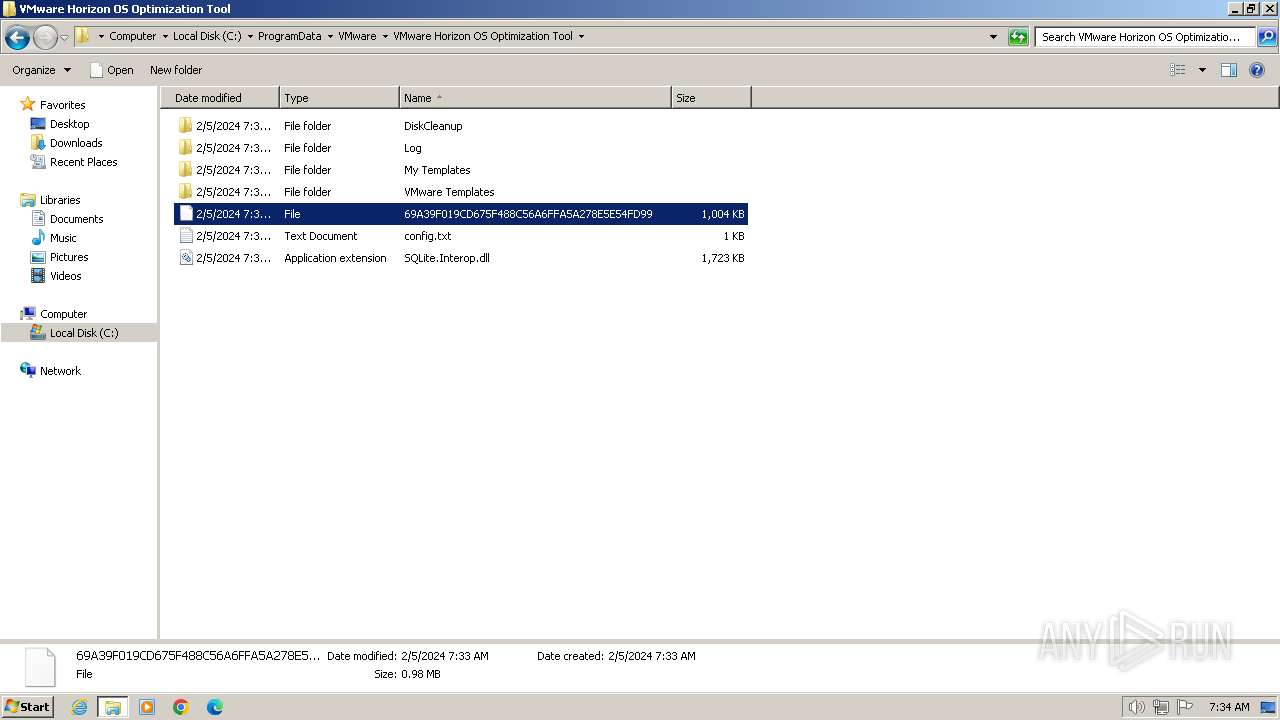Create a New folder
This screenshot has height=720, width=1280.
coord(176,70)
